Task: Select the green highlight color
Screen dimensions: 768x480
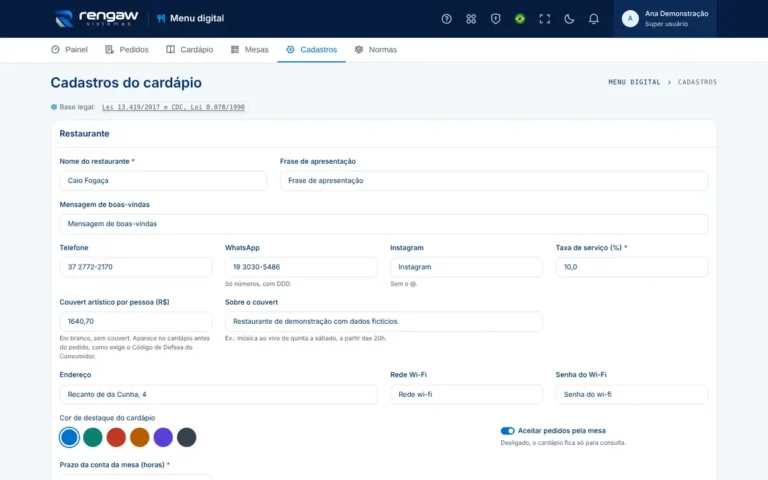Action: (93, 437)
